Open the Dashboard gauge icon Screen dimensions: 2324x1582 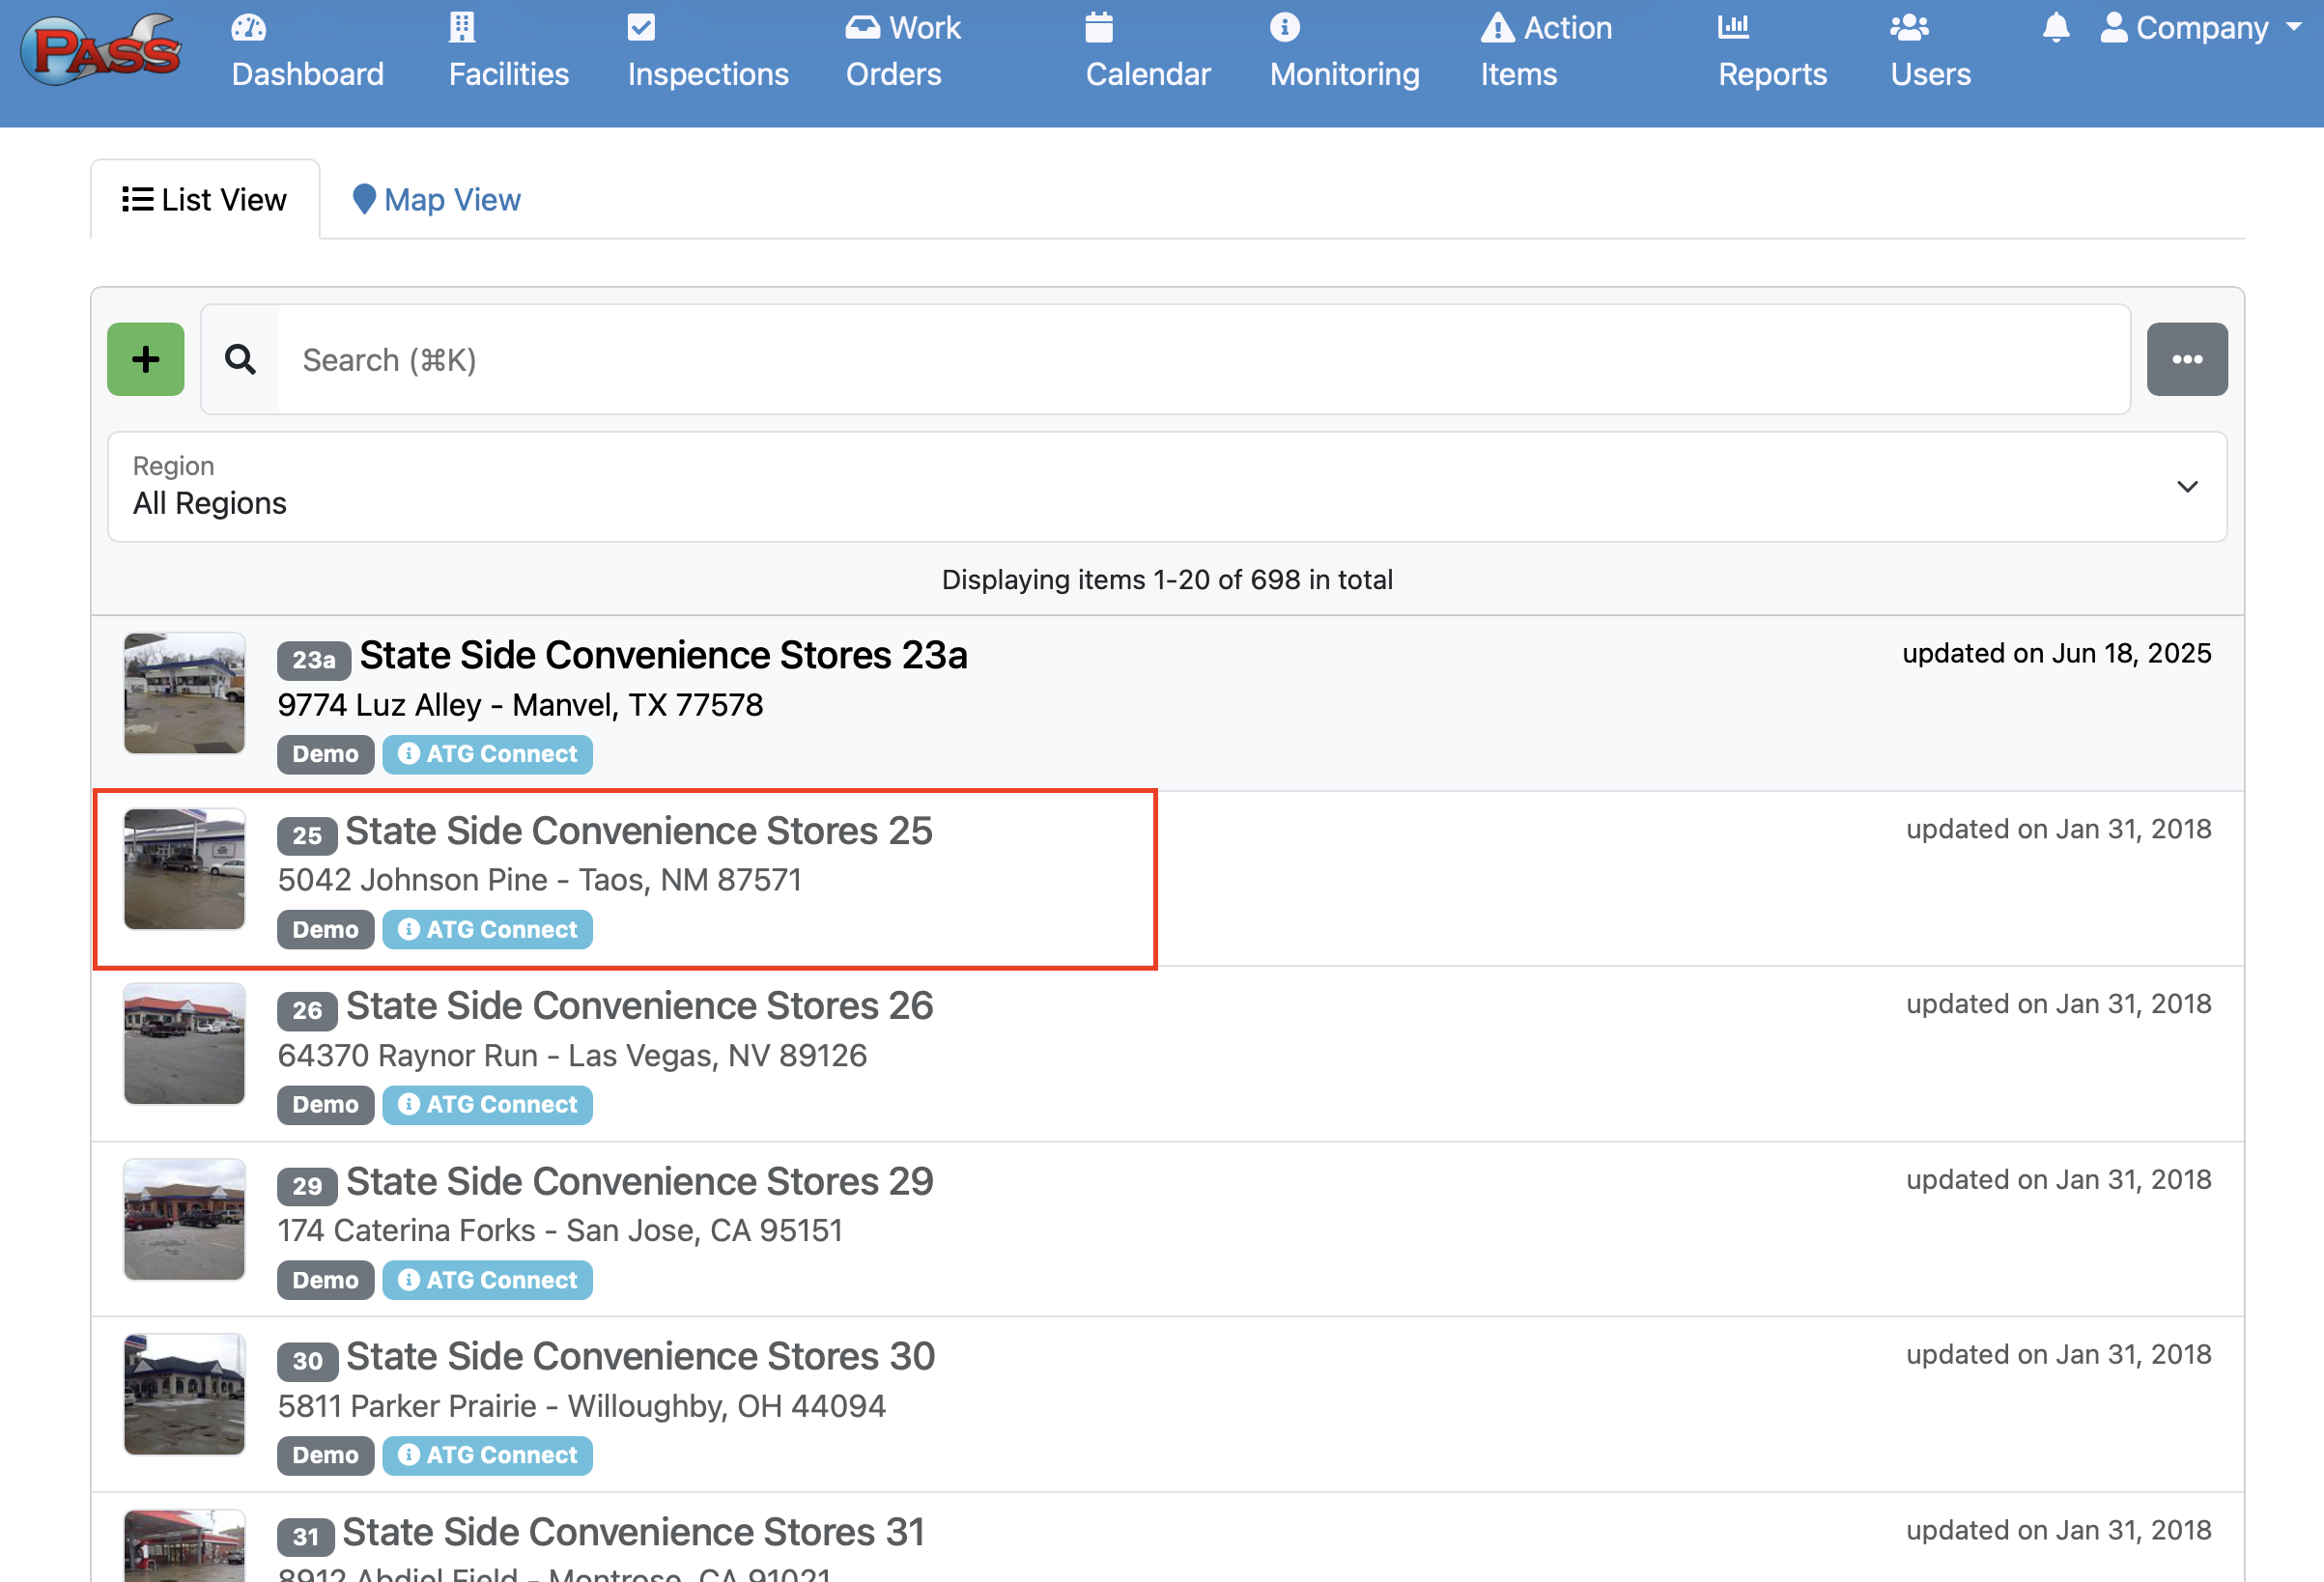[x=248, y=27]
